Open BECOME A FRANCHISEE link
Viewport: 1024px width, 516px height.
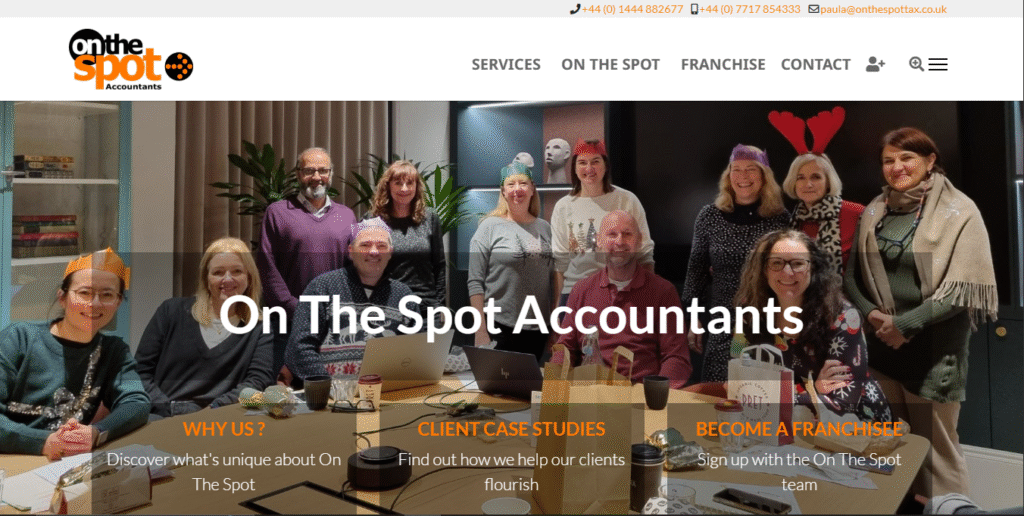(x=799, y=429)
